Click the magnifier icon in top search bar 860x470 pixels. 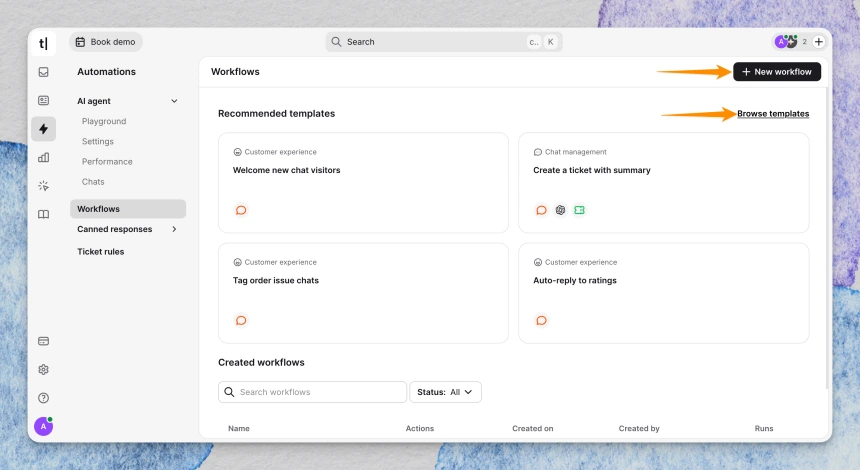[336, 42]
